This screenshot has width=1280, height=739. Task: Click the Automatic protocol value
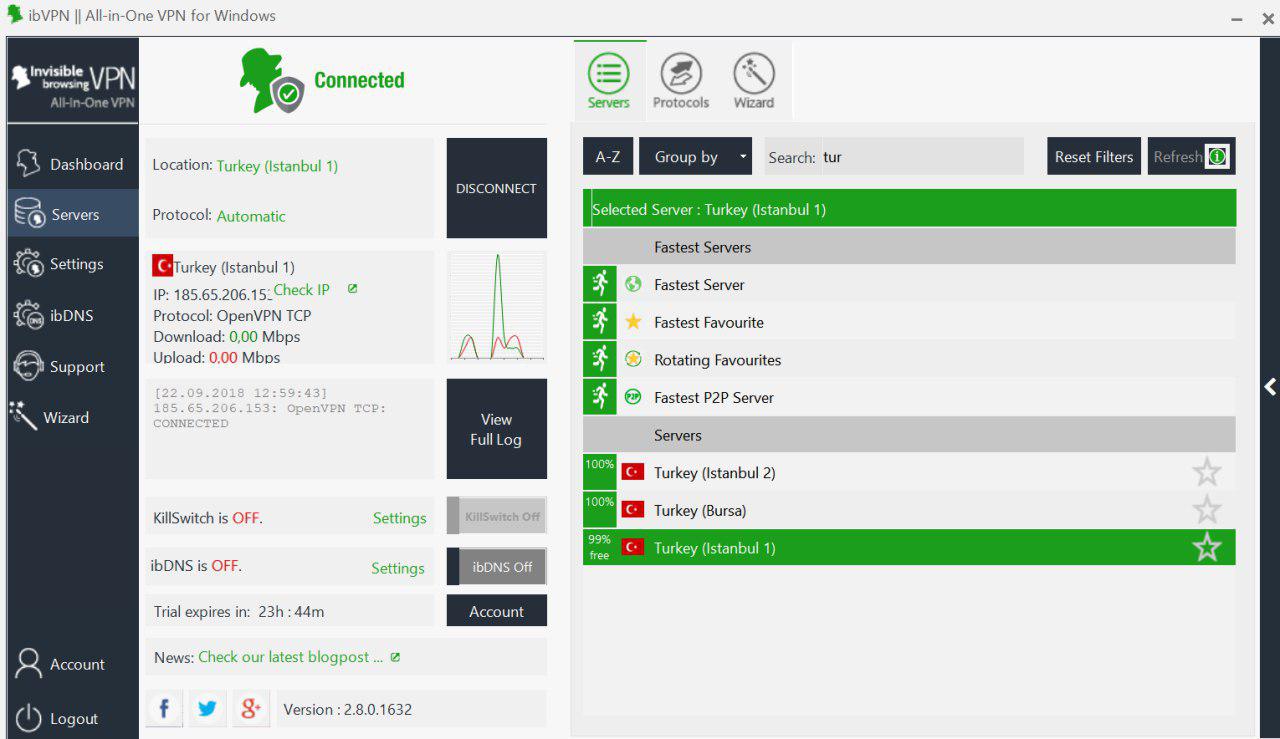251,216
